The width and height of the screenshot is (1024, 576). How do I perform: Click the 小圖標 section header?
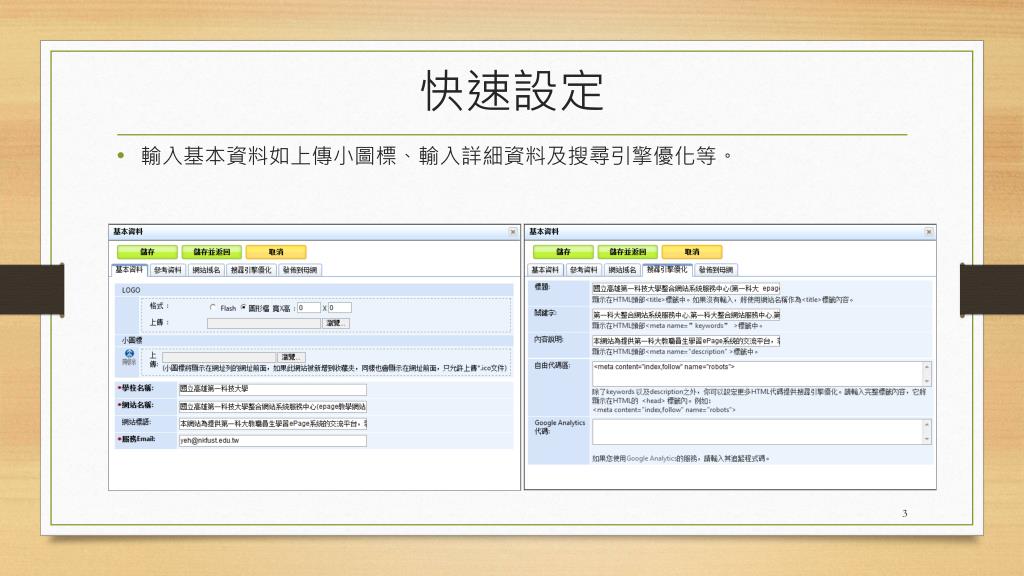[313, 340]
